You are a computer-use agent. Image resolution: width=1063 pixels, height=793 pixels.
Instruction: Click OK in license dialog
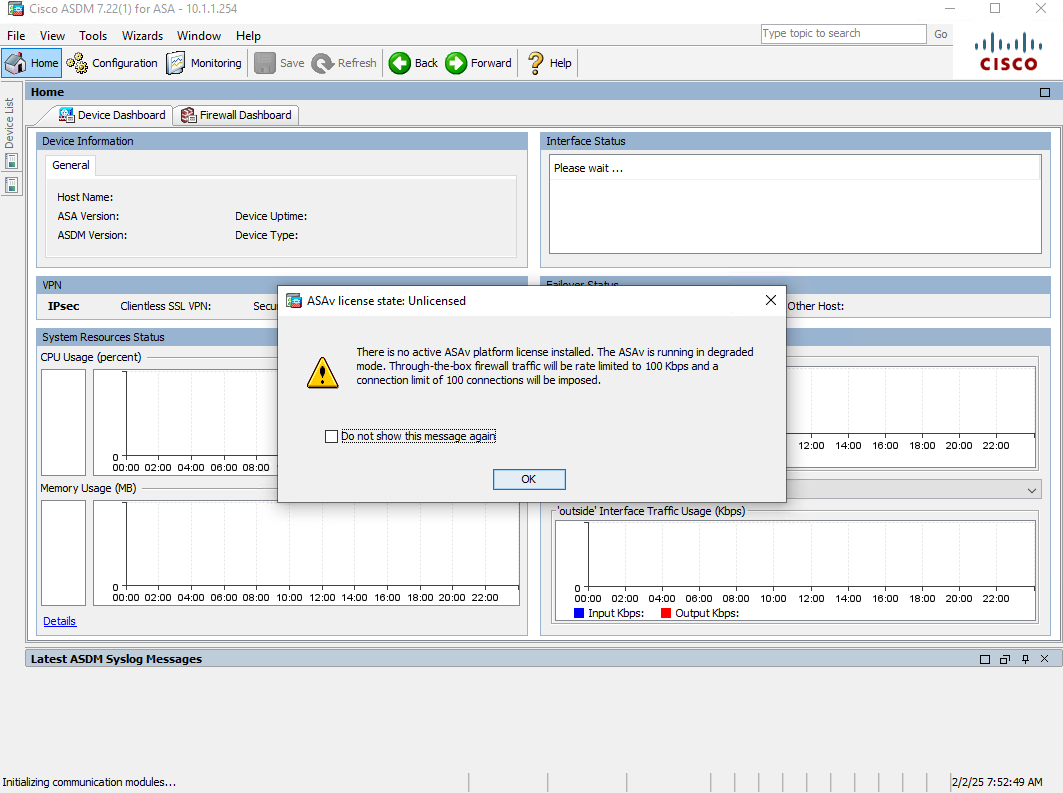529,479
